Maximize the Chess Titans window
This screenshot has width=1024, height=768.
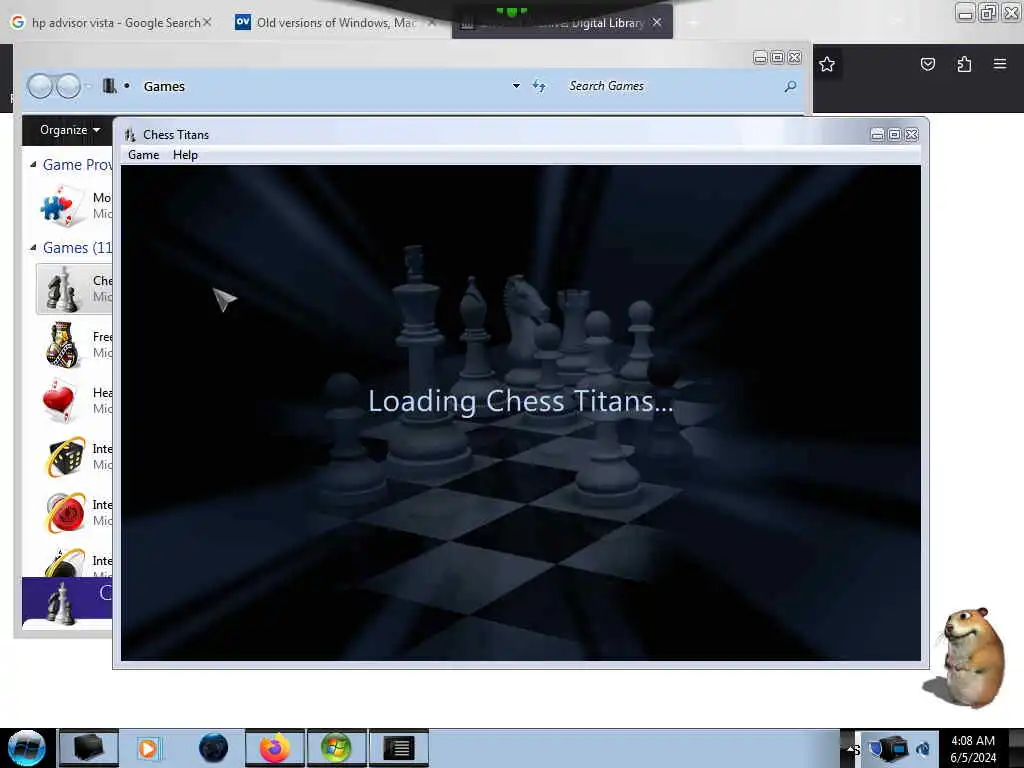click(895, 135)
